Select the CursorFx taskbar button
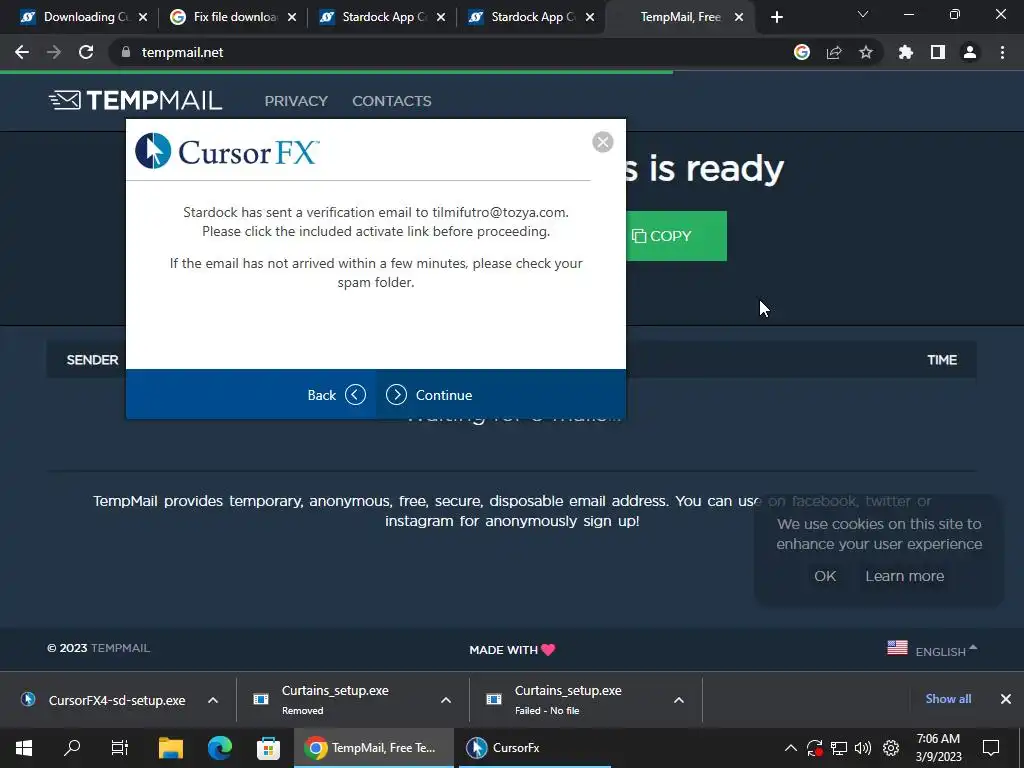 (x=534, y=748)
